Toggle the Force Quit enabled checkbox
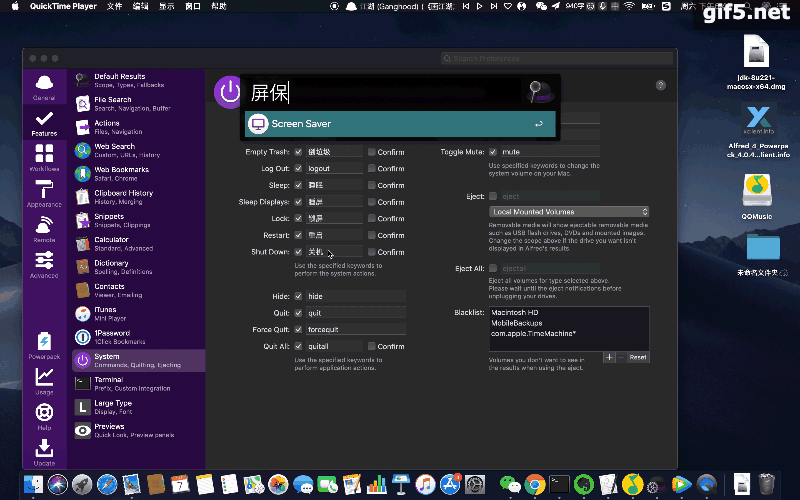The image size is (800, 500). 298,330
